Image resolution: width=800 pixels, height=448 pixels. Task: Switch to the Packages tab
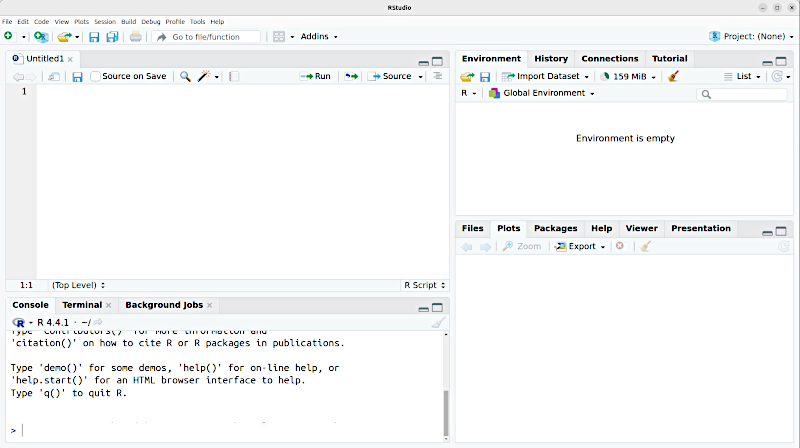[x=555, y=228]
